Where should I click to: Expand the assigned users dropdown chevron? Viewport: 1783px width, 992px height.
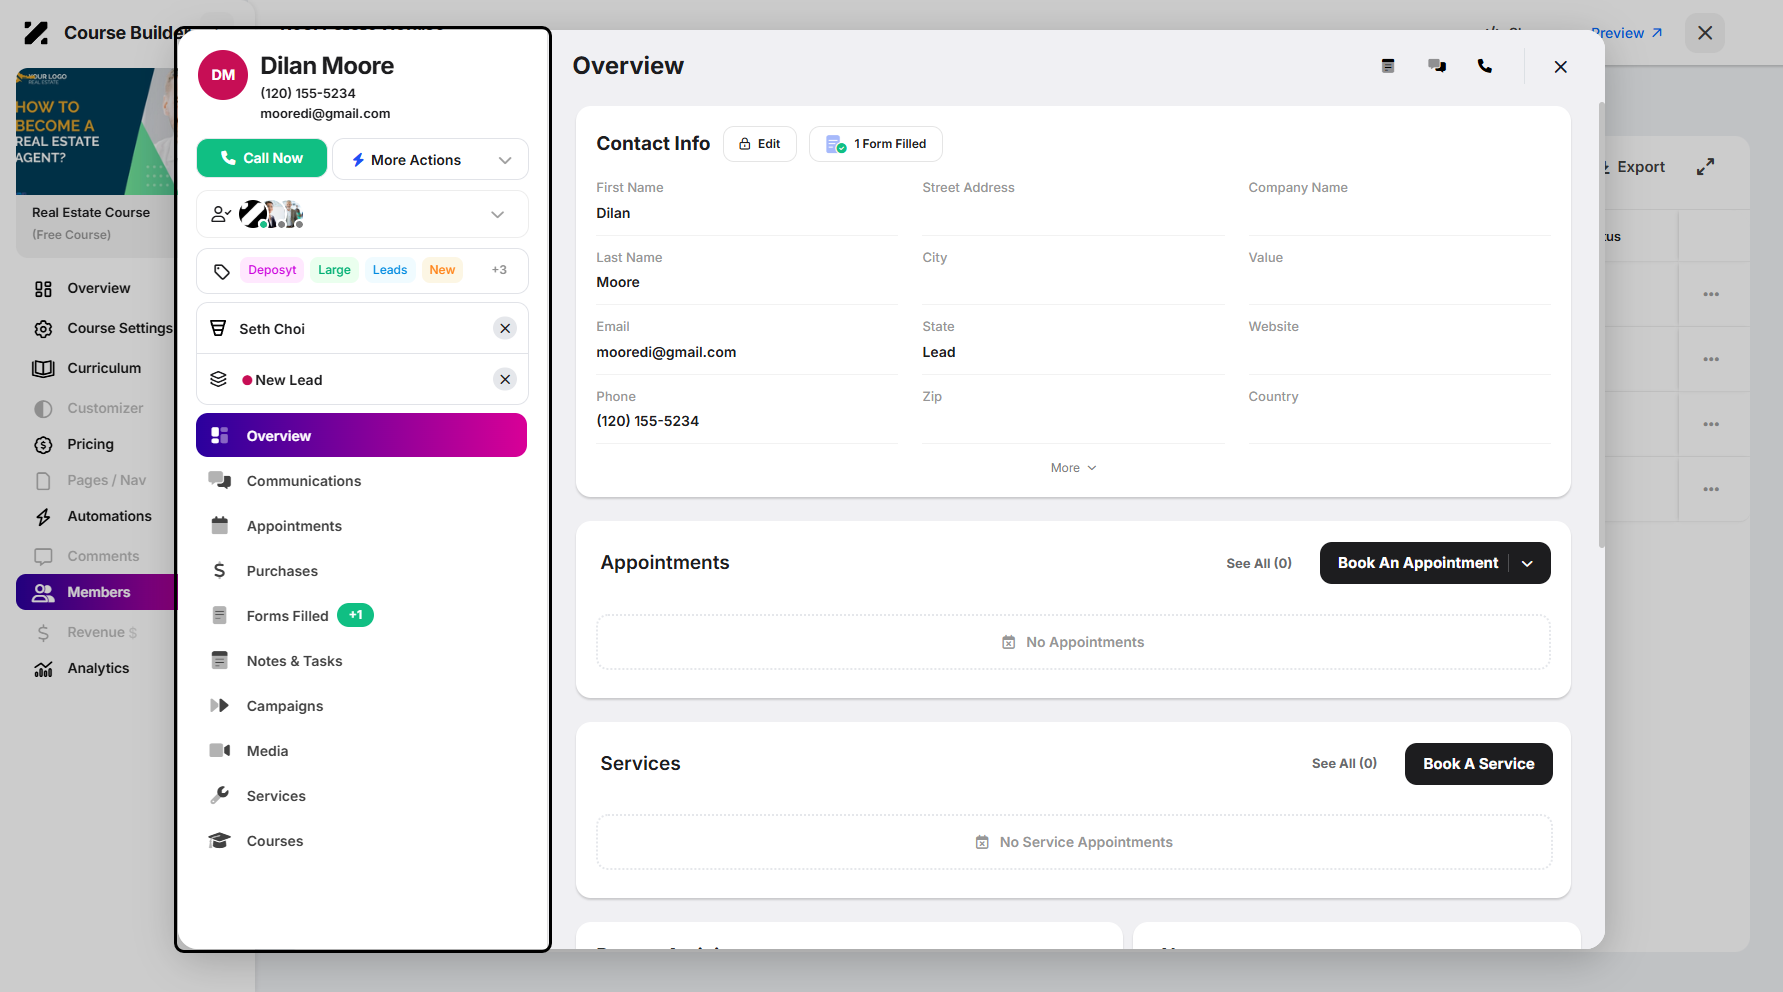(497, 215)
